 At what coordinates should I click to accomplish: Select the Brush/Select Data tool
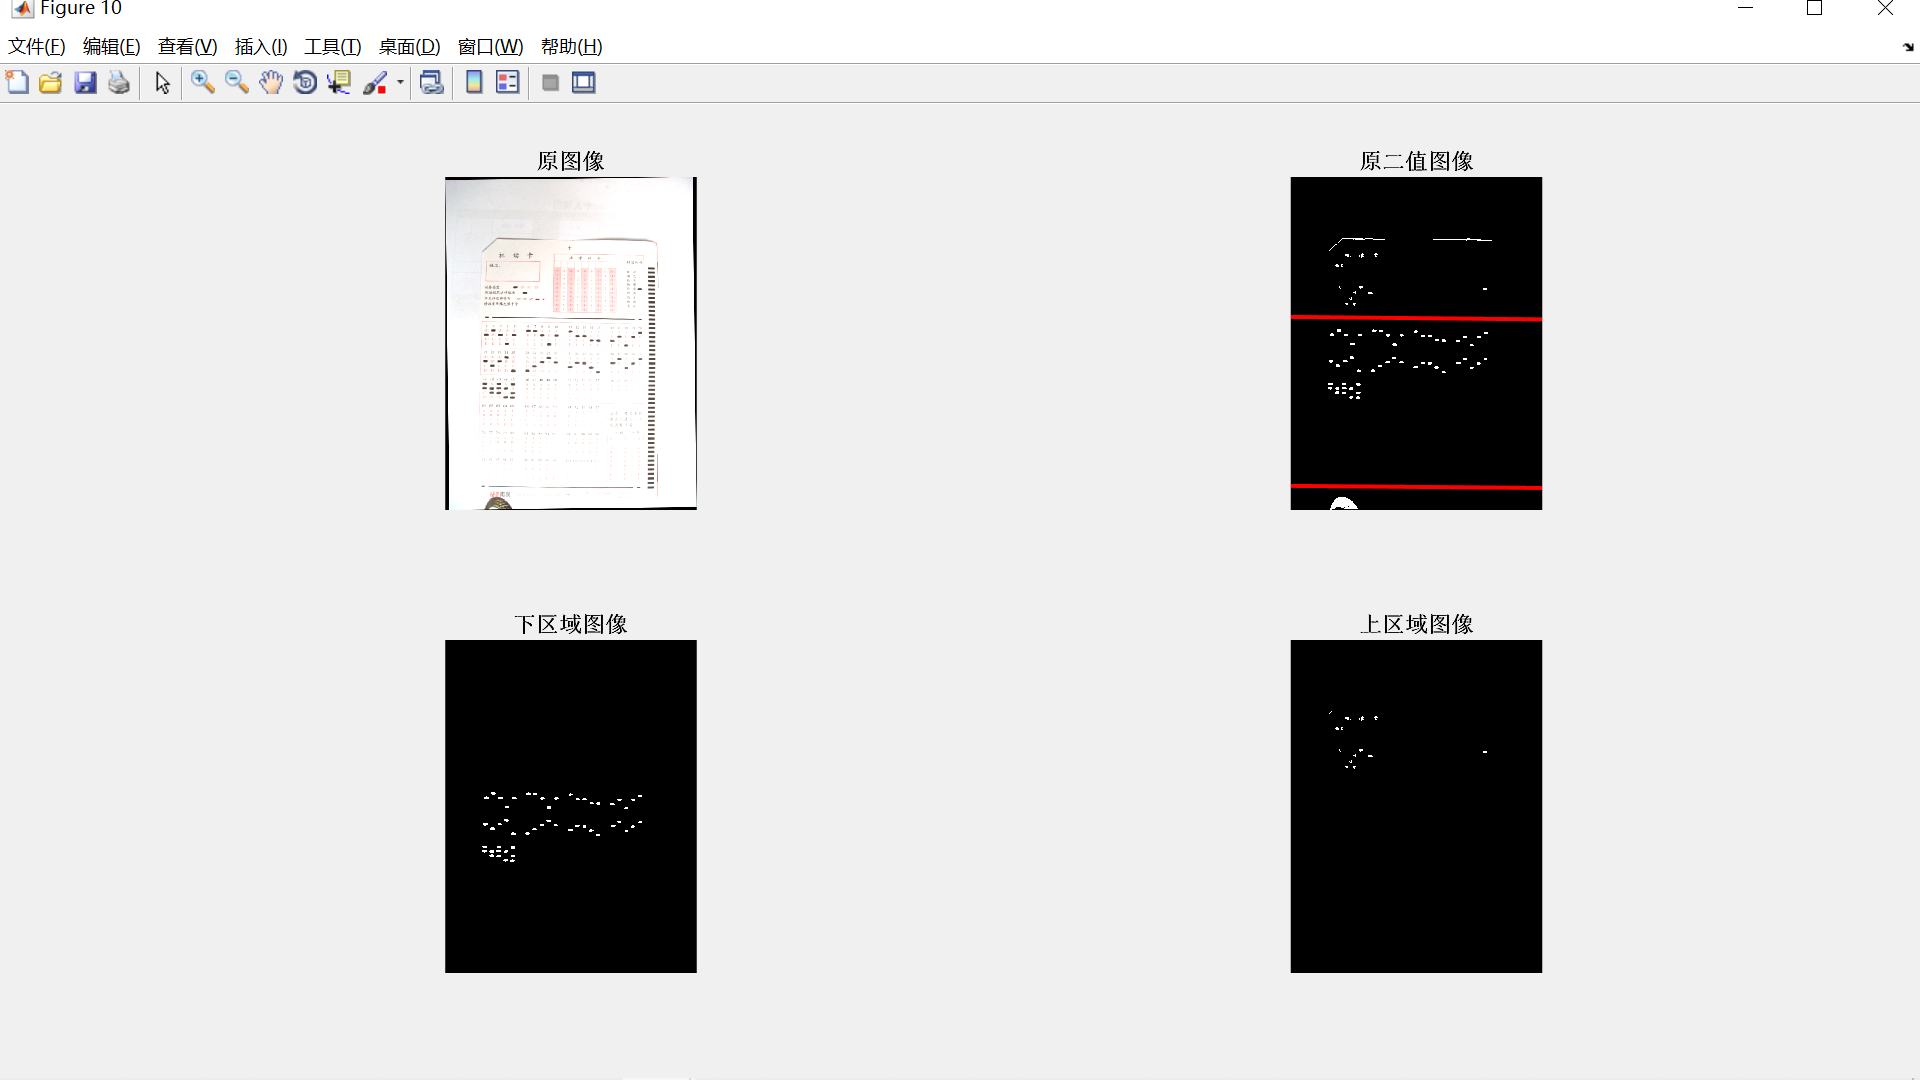(x=375, y=83)
